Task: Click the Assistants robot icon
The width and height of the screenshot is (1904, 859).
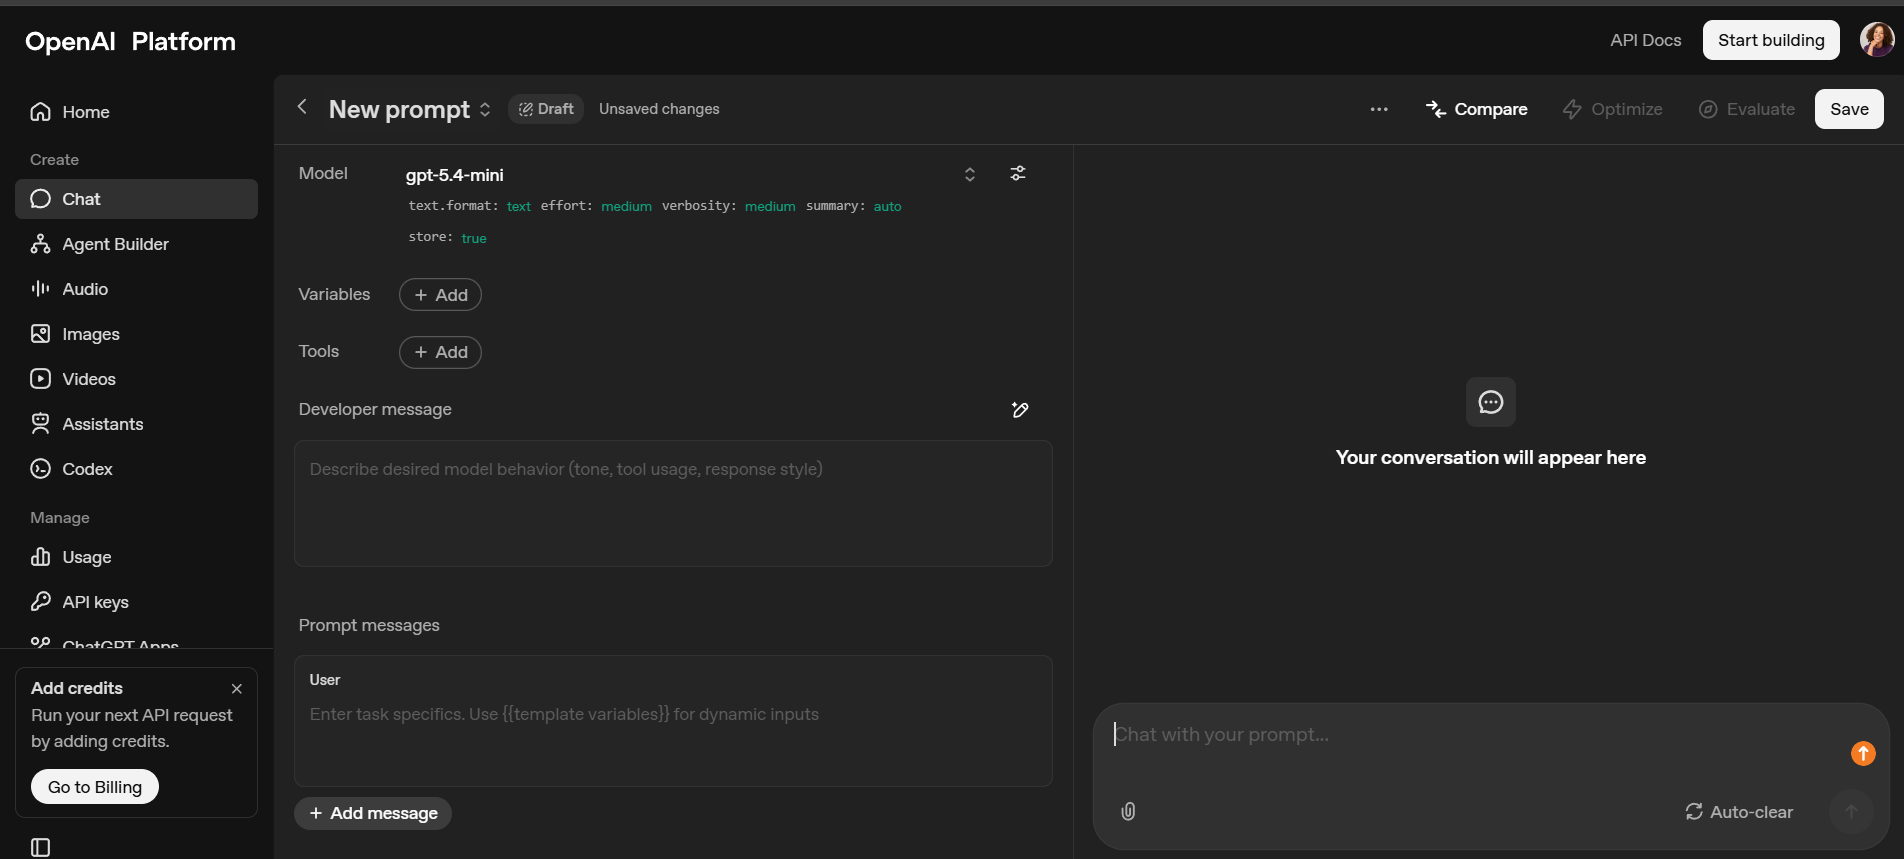Action: click(40, 424)
